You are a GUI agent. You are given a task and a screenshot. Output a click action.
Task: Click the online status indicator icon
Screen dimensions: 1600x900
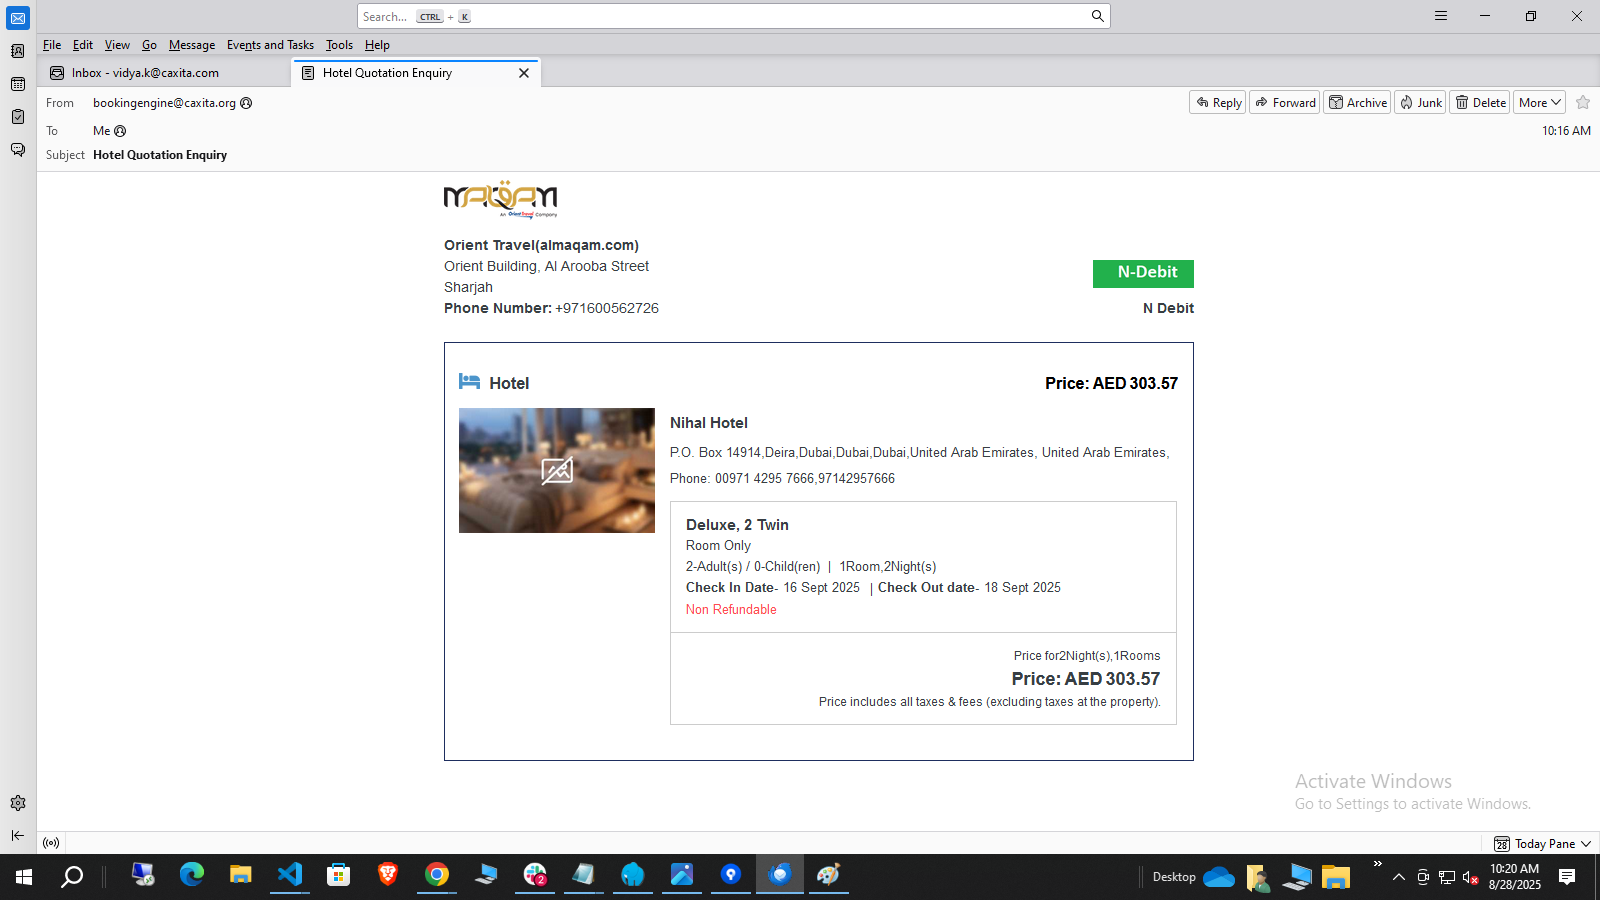click(51, 843)
